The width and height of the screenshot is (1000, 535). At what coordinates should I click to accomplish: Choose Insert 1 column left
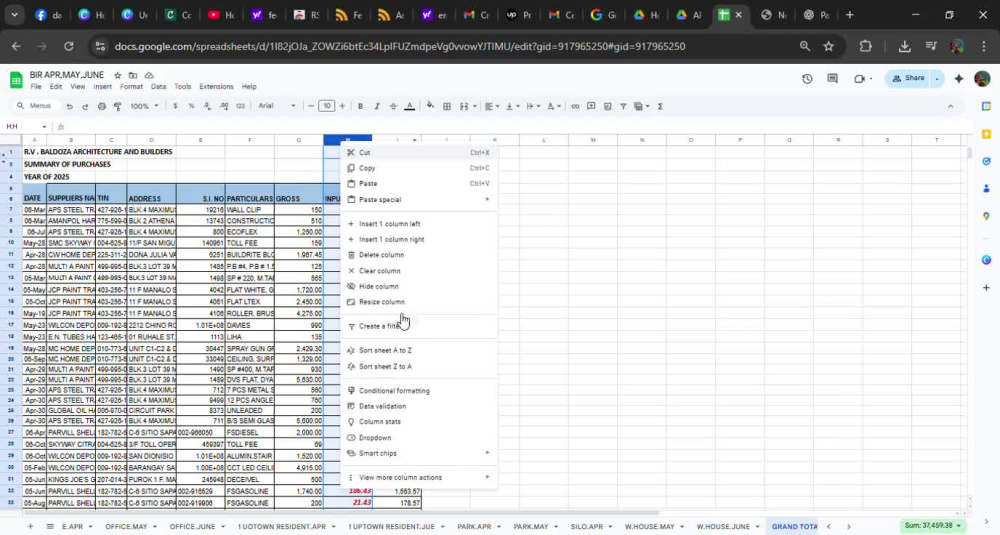tap(418, 224)
